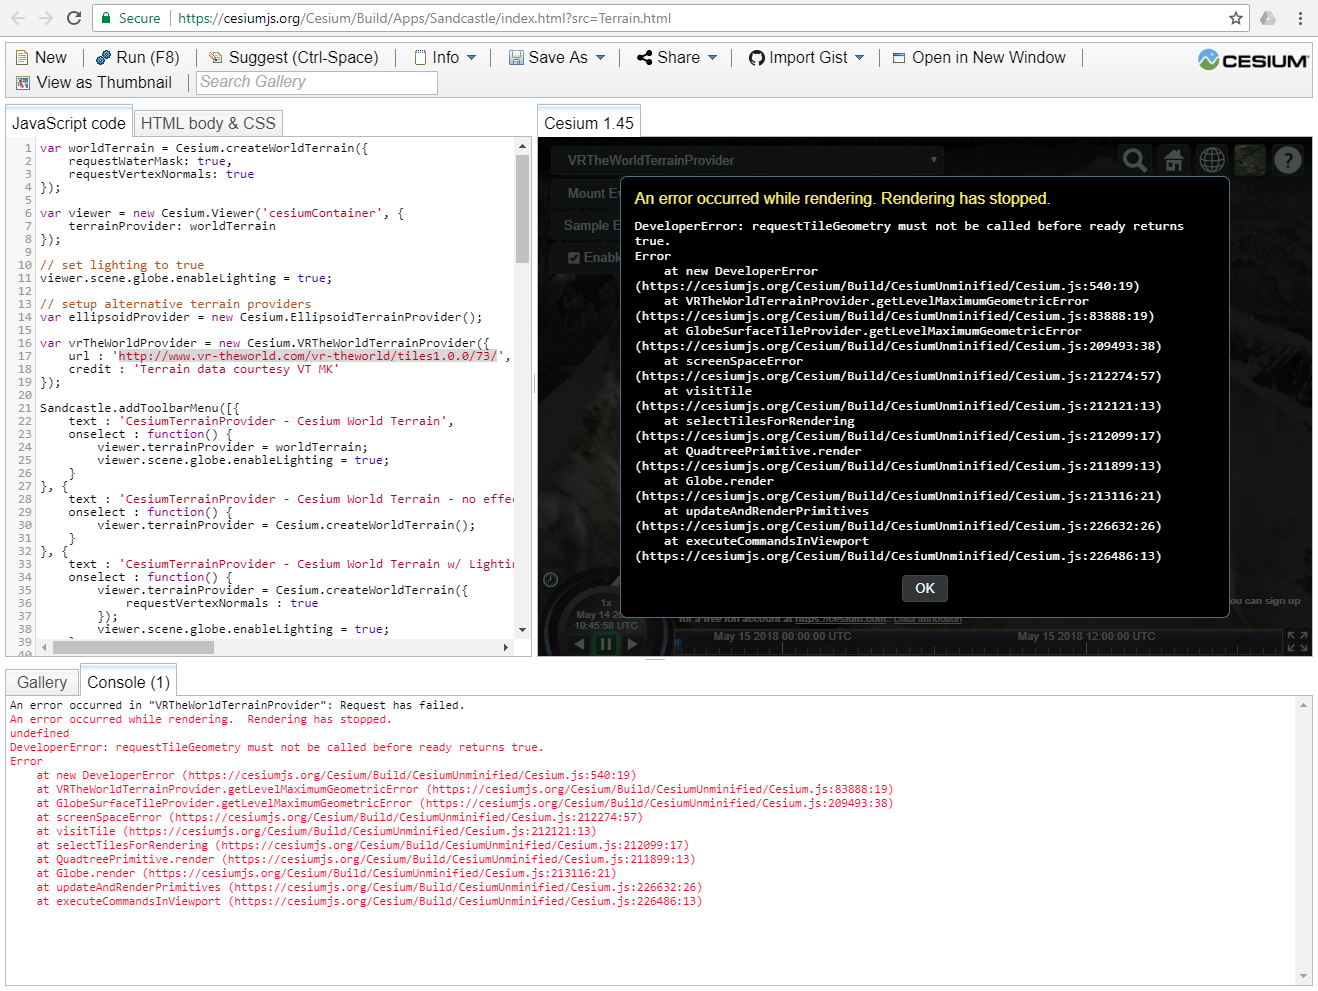Image resolution: width=1318 pixels, height=991 pixels.
Task: Click play reverse animation arrow
Action: tap(579, 644)
